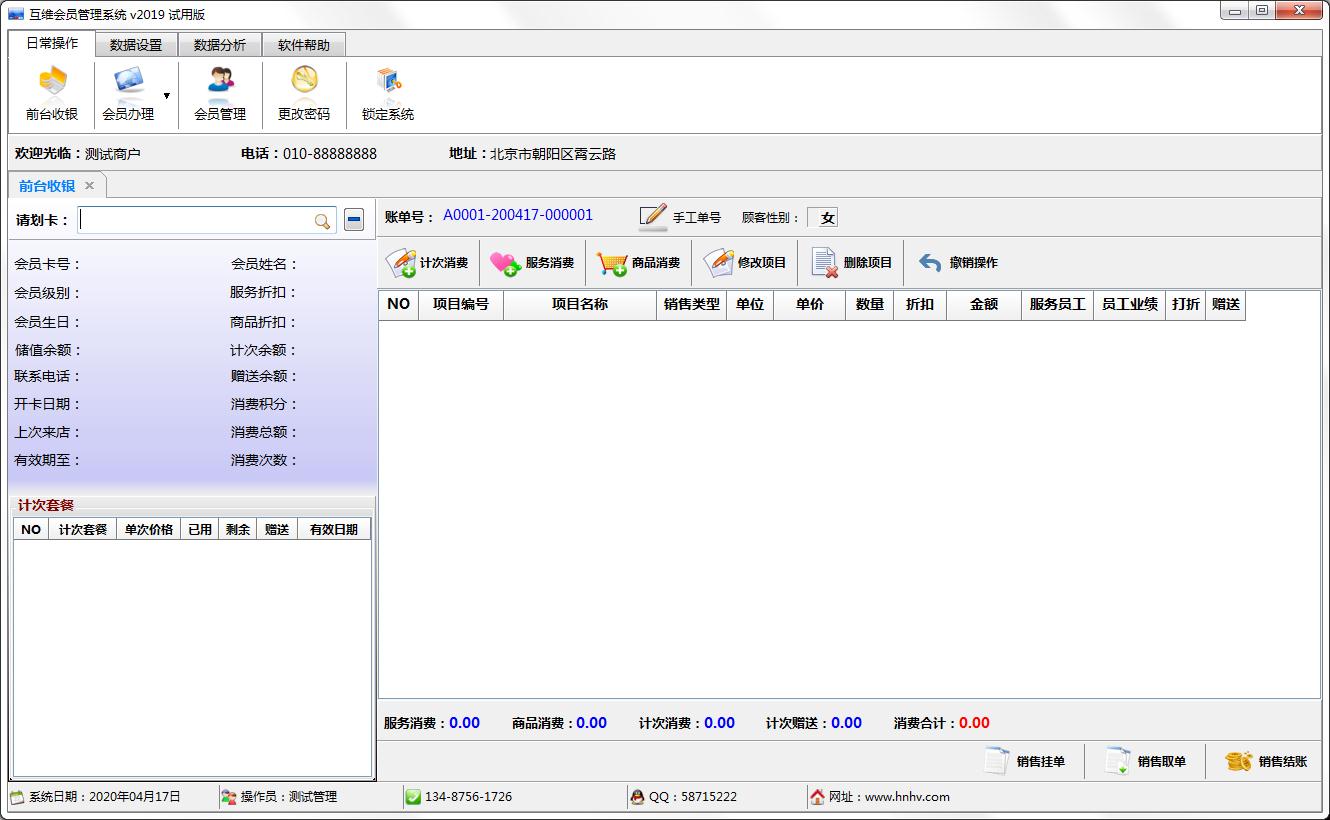Click the 销售结账 checkout button
This screenshot has height=820, width=1330.
pos(1266,761)
